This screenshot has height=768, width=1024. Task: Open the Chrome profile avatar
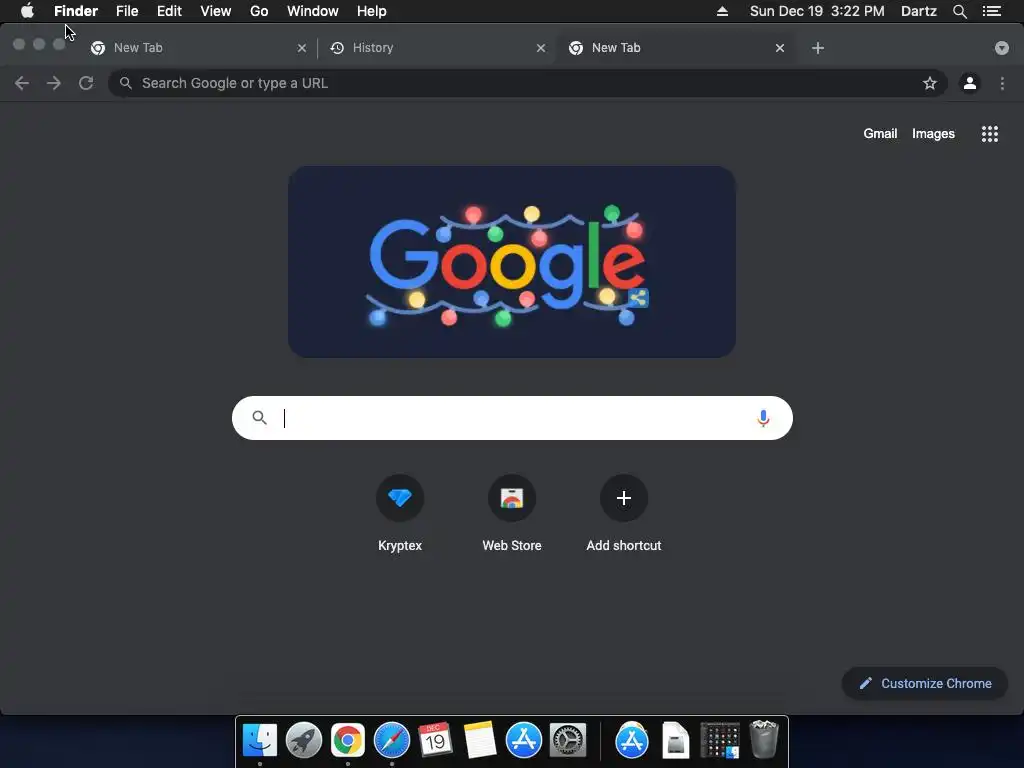[x=969, y=83]
